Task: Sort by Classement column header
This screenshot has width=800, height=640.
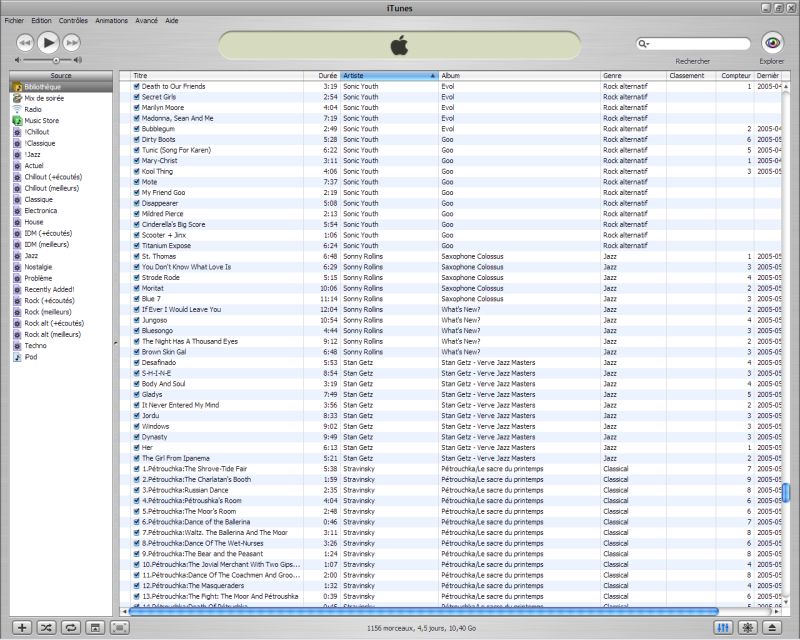Action: 691,76
